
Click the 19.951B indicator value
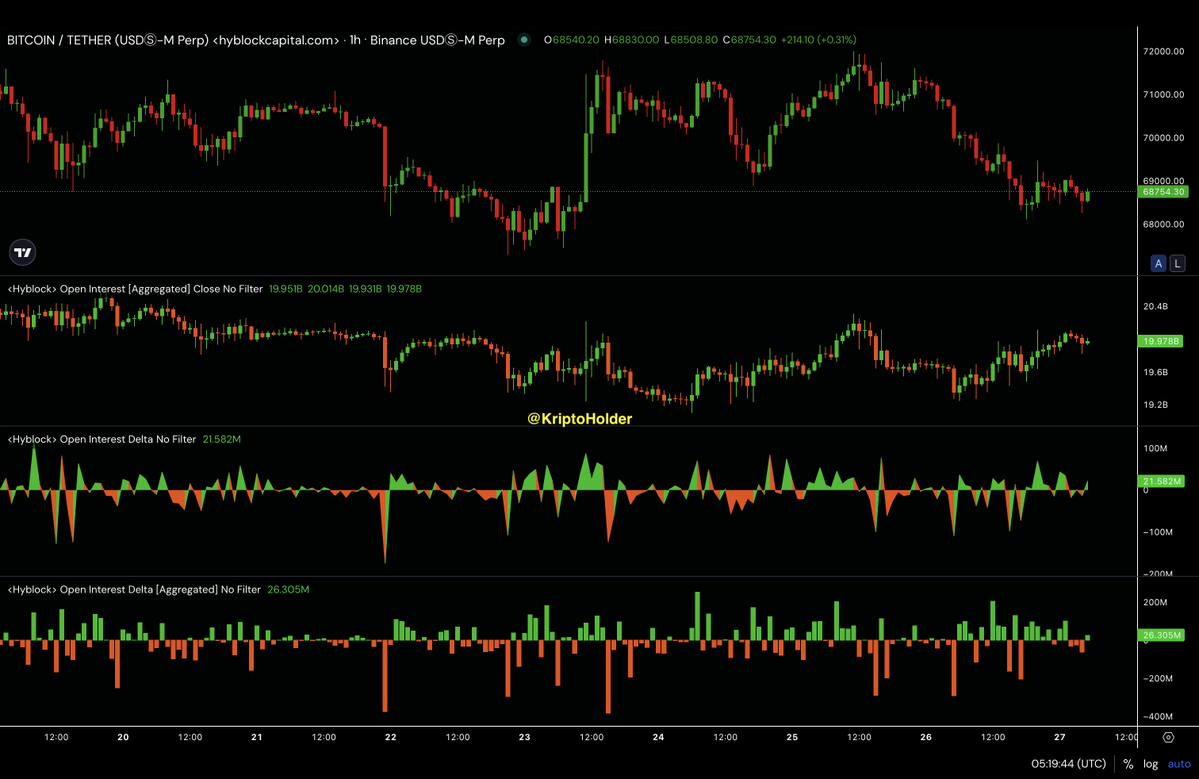286,289
